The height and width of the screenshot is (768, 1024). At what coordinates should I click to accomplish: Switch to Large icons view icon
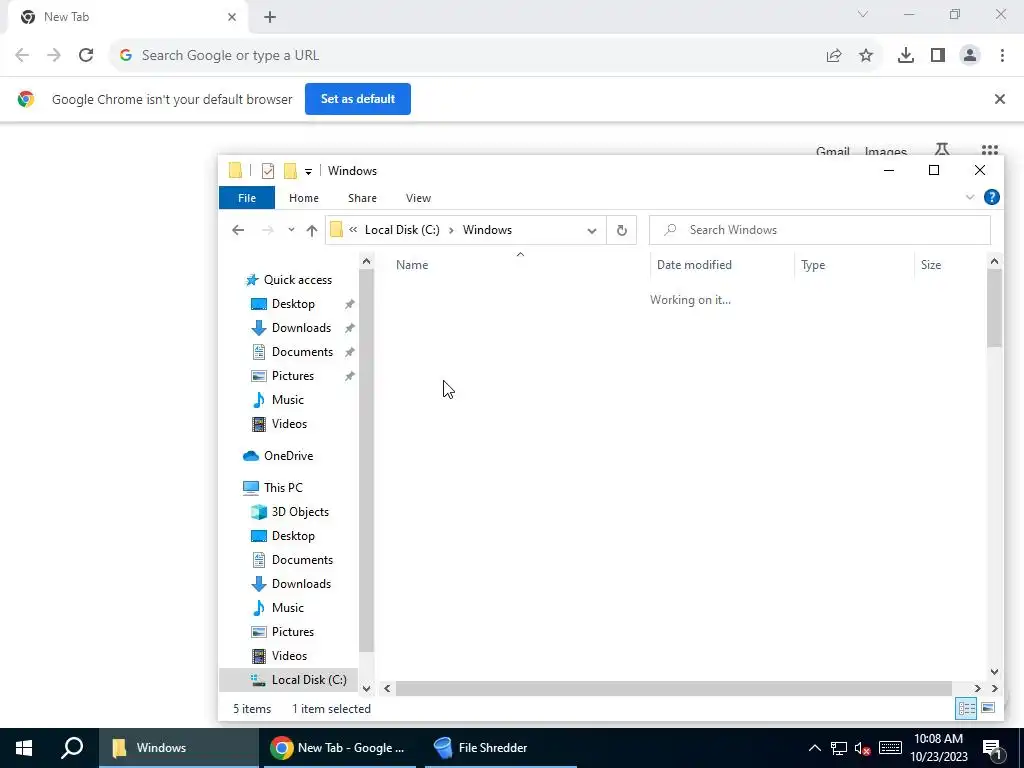(x=987, y=708)
